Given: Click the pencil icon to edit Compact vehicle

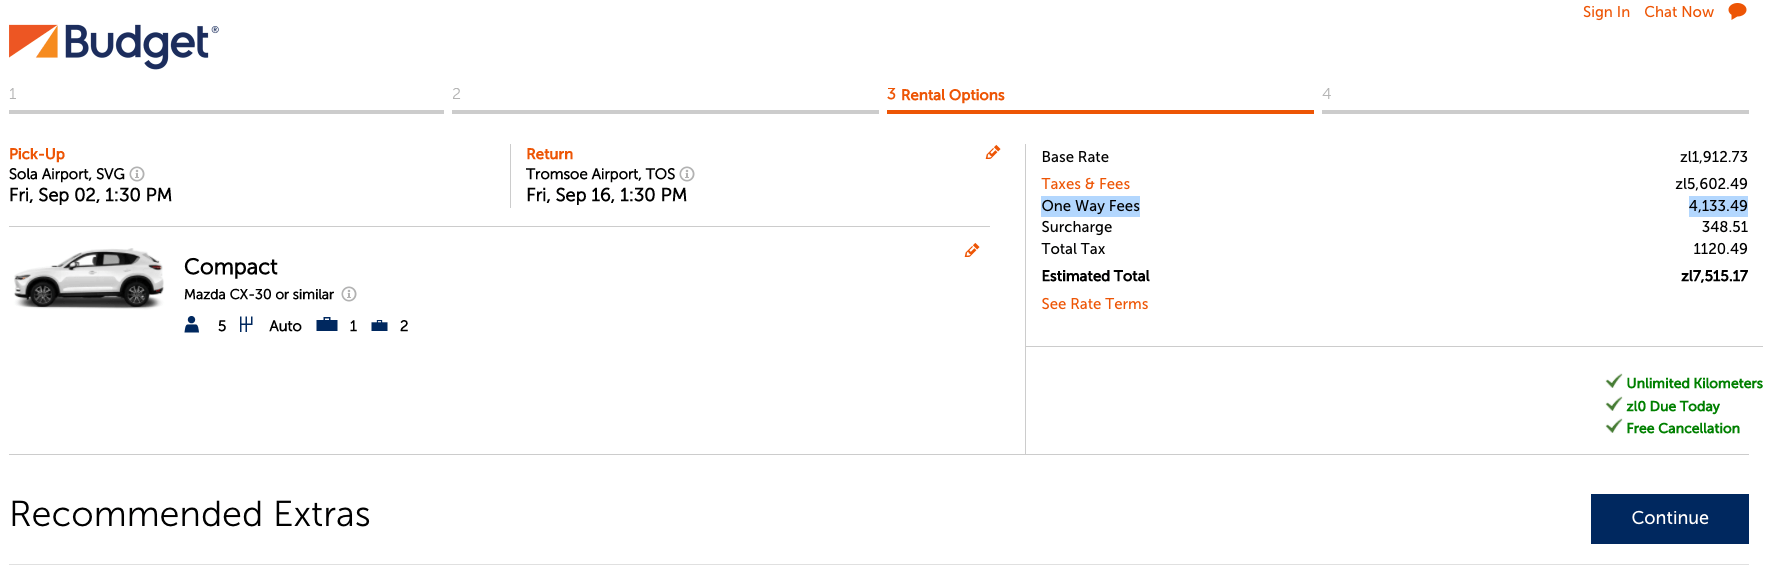Looking at the screenshot, I should click(972, 251).
